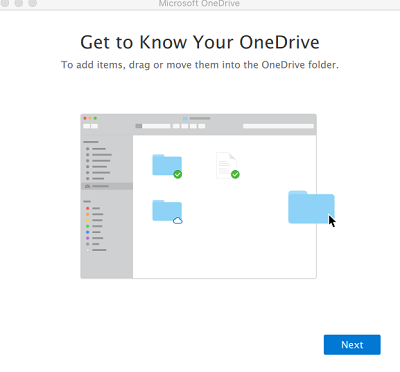Click the Microsoft OneDrive window title
The width and height of the screenshot is (400, 372).
[x=199, y=4]
